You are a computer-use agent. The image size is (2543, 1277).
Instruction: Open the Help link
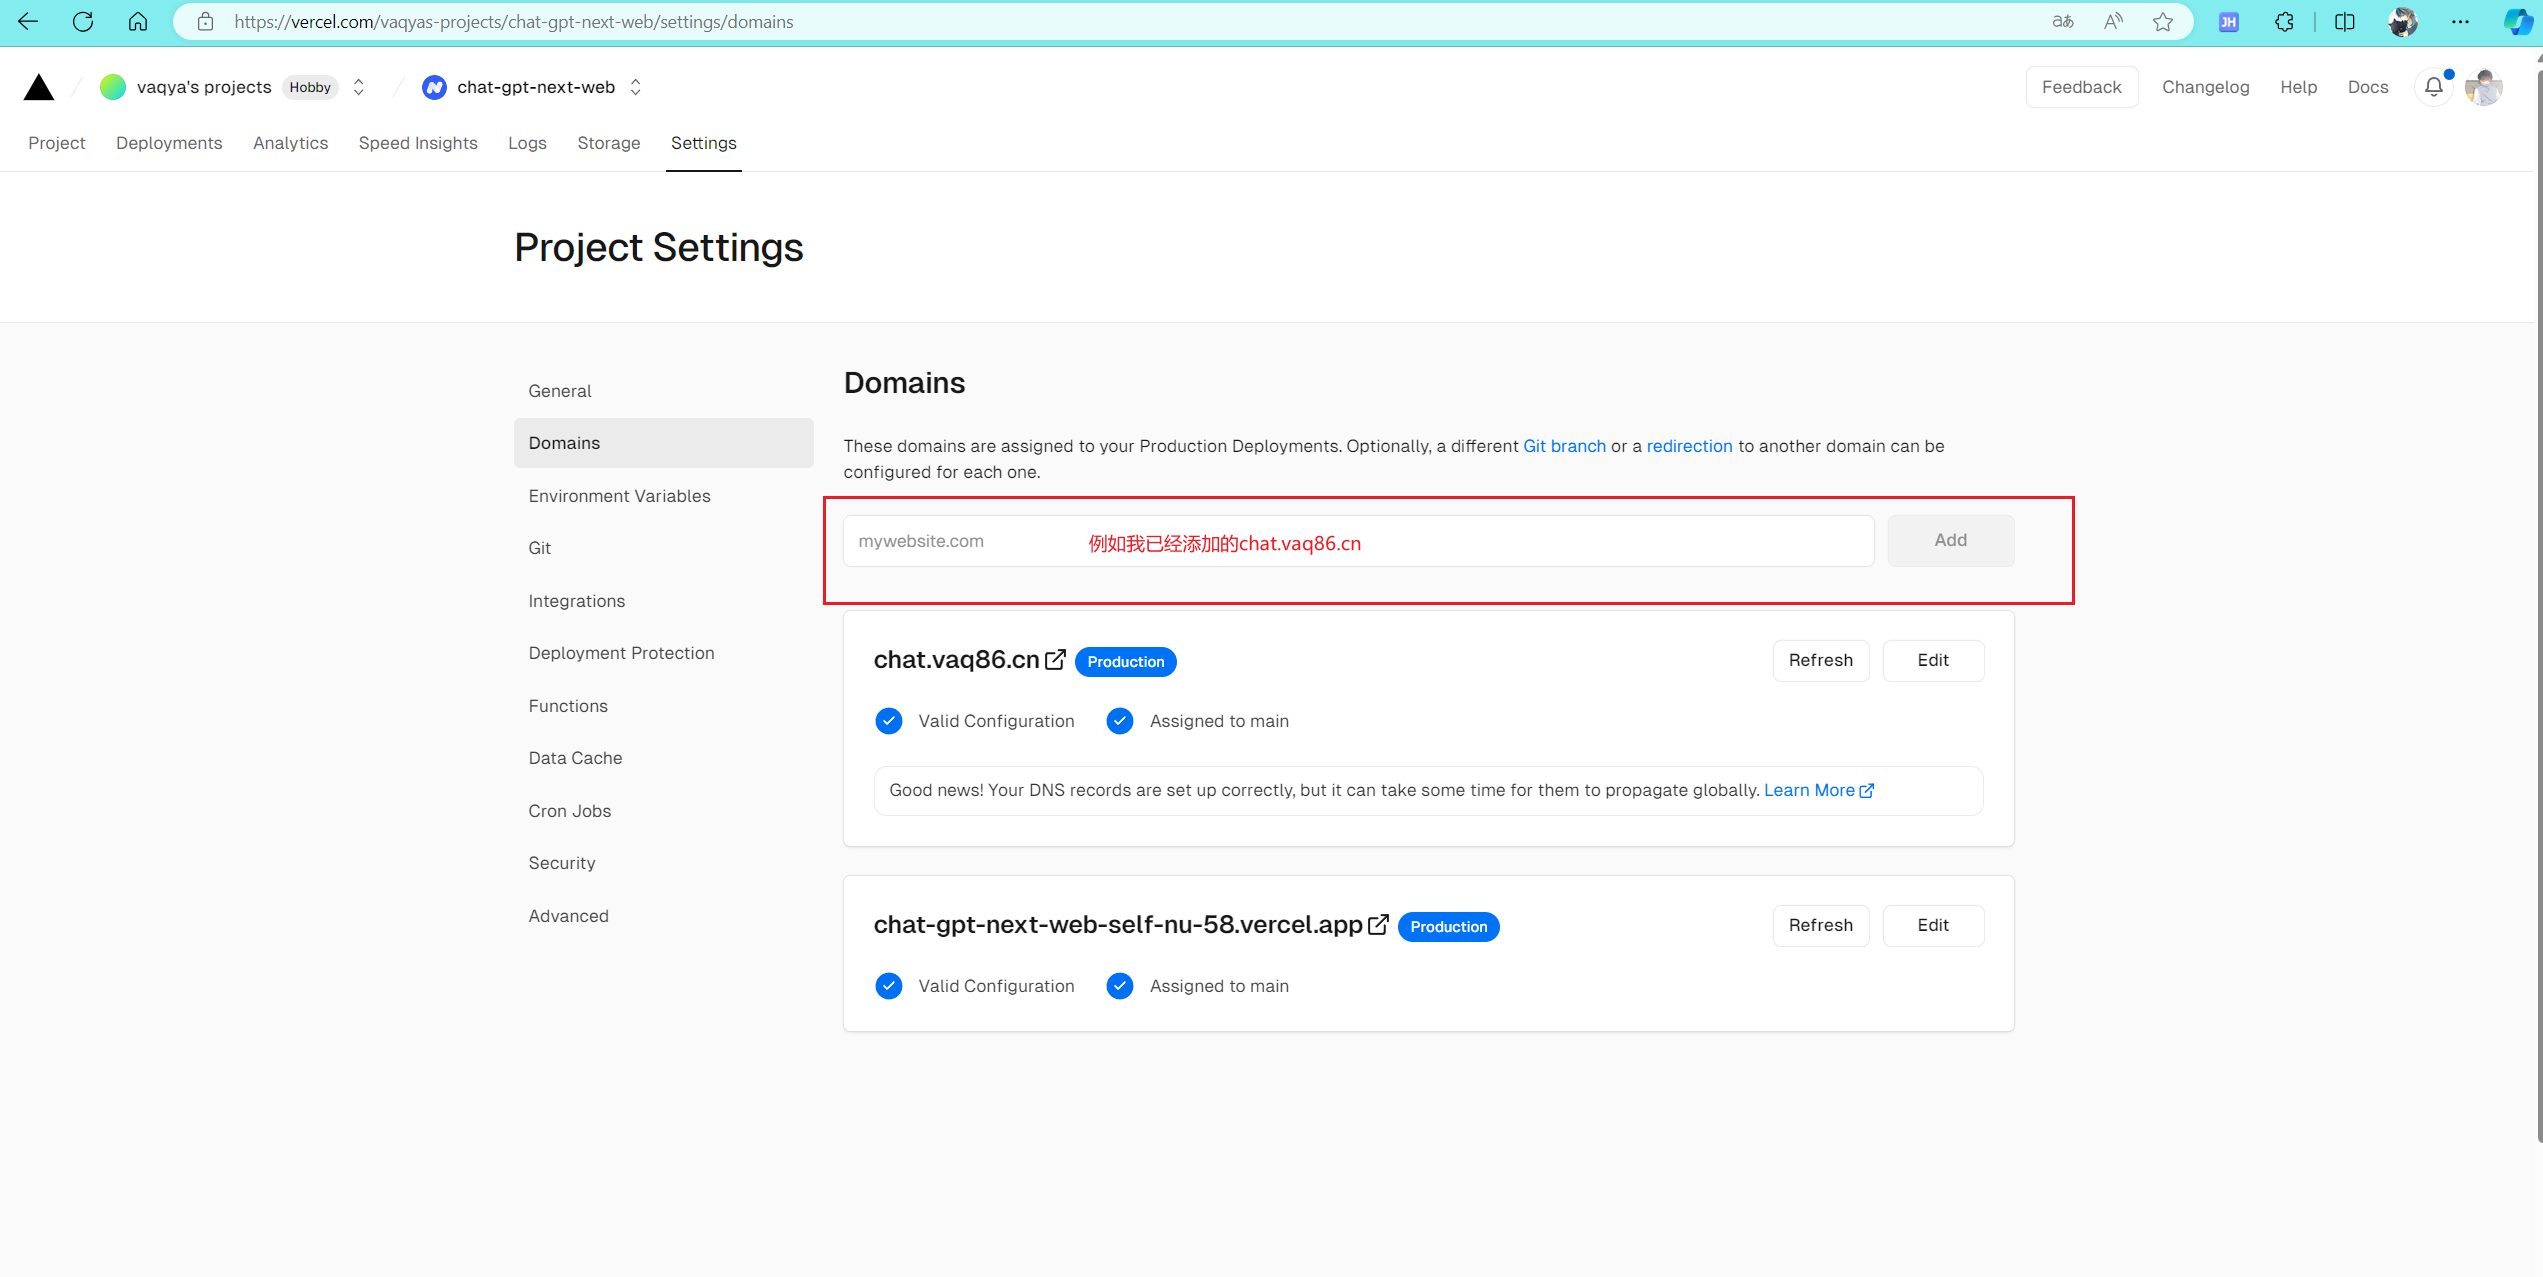click(2298, 87)
